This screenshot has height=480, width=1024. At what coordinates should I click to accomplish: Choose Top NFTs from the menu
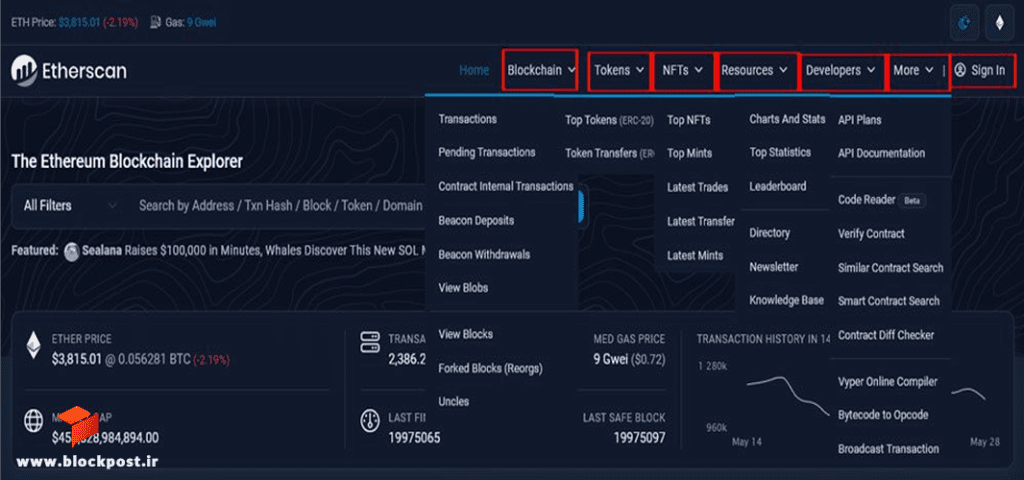688,120
